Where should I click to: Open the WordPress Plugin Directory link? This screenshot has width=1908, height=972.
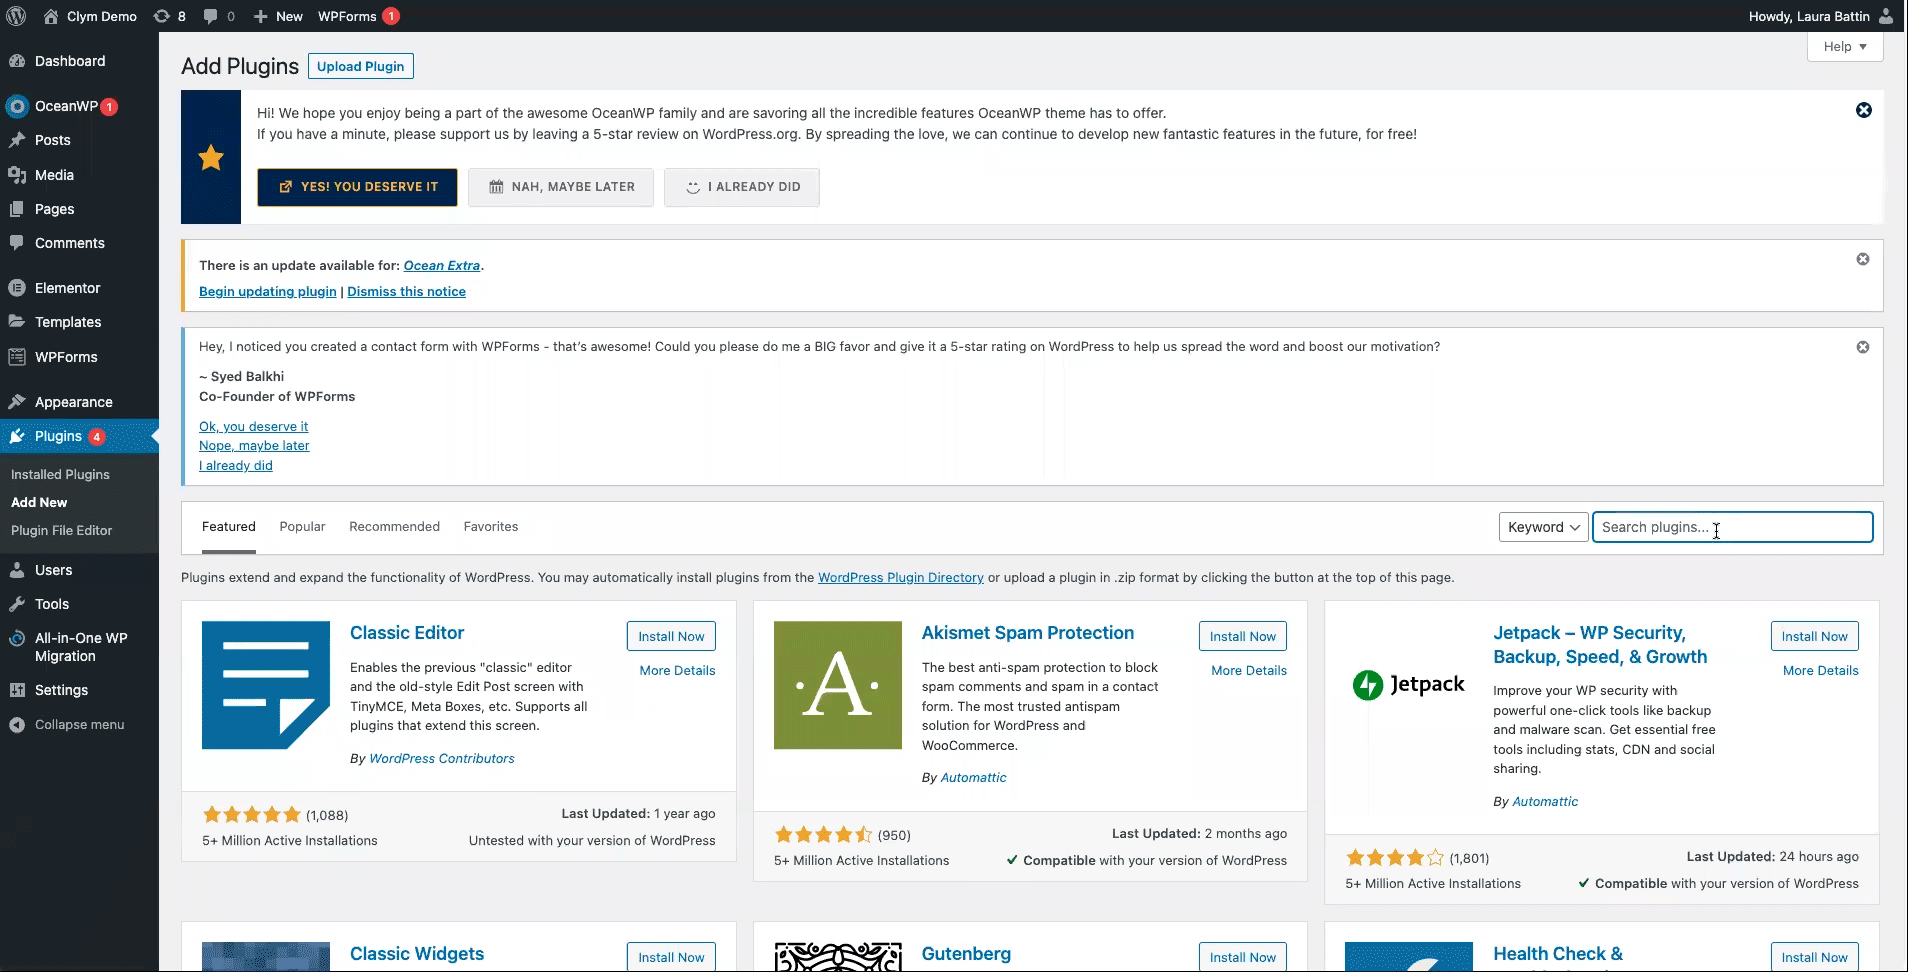click(x=900, y=578)
